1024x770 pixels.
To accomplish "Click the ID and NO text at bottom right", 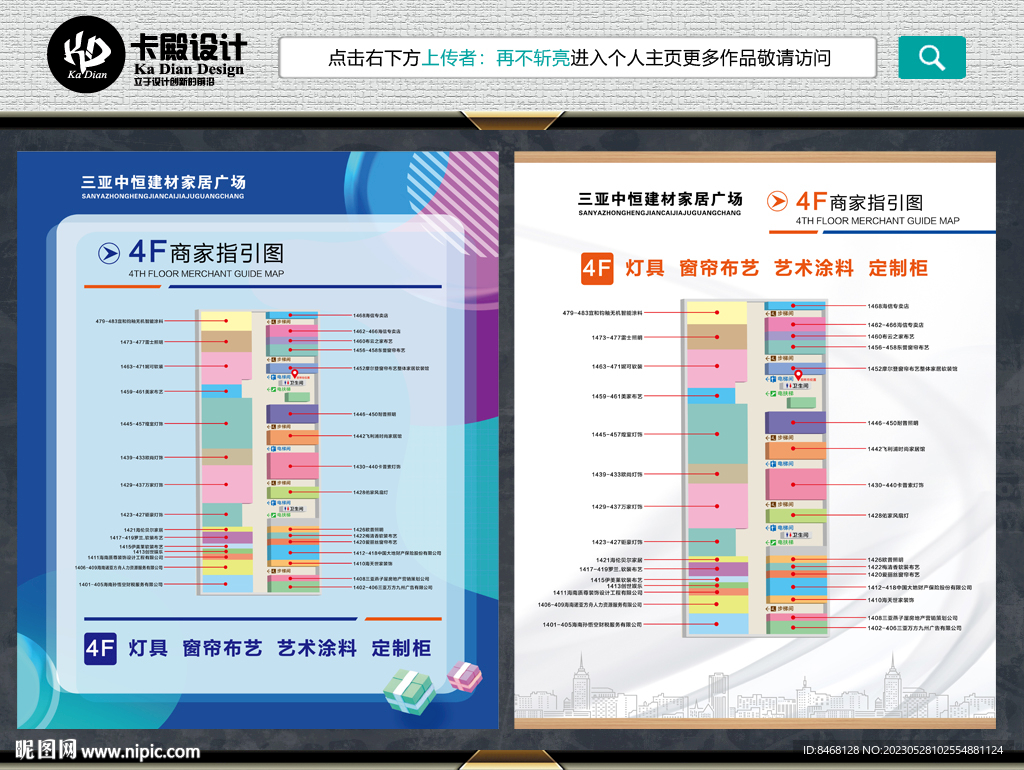I will tap(903, 750).
